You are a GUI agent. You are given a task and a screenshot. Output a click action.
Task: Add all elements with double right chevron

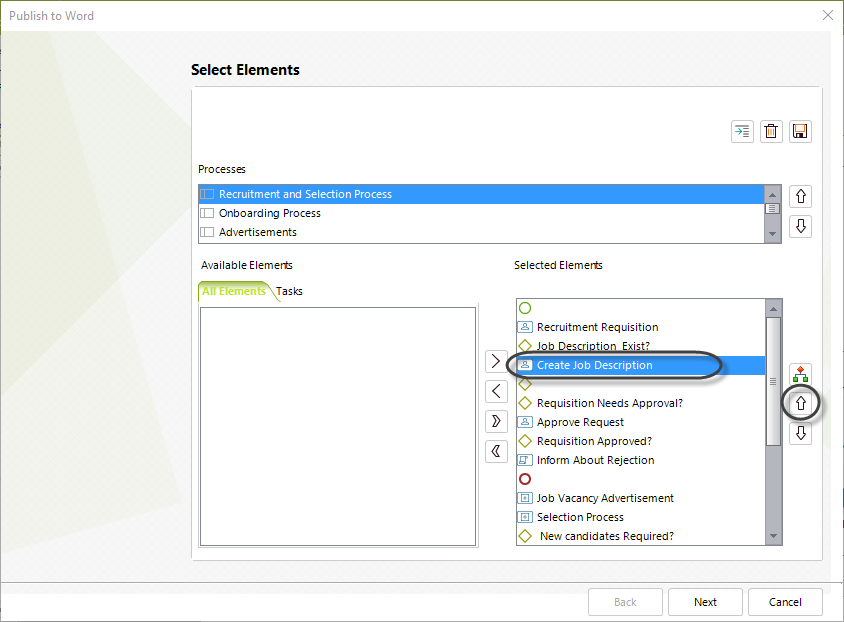[496, 421]
